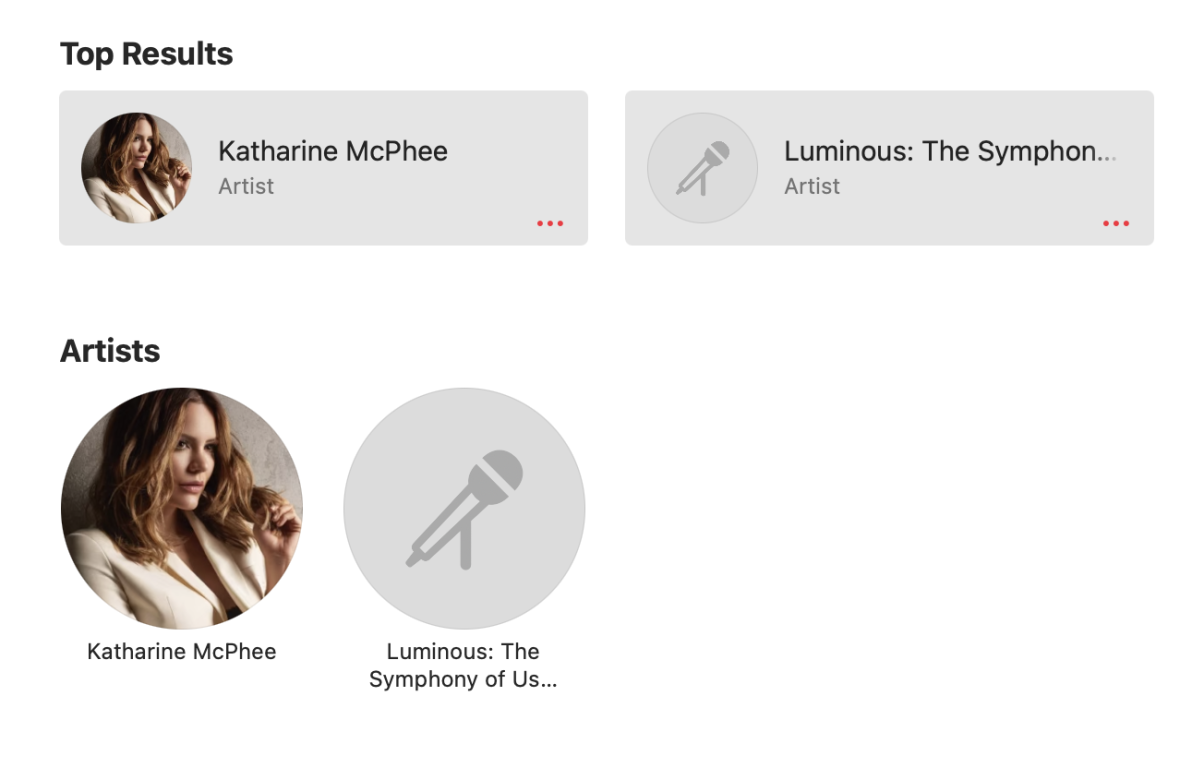Click truncated "Luminous: The Symphon..." title in Top Results
1180x768 pixels.
[x=949, y=151]
